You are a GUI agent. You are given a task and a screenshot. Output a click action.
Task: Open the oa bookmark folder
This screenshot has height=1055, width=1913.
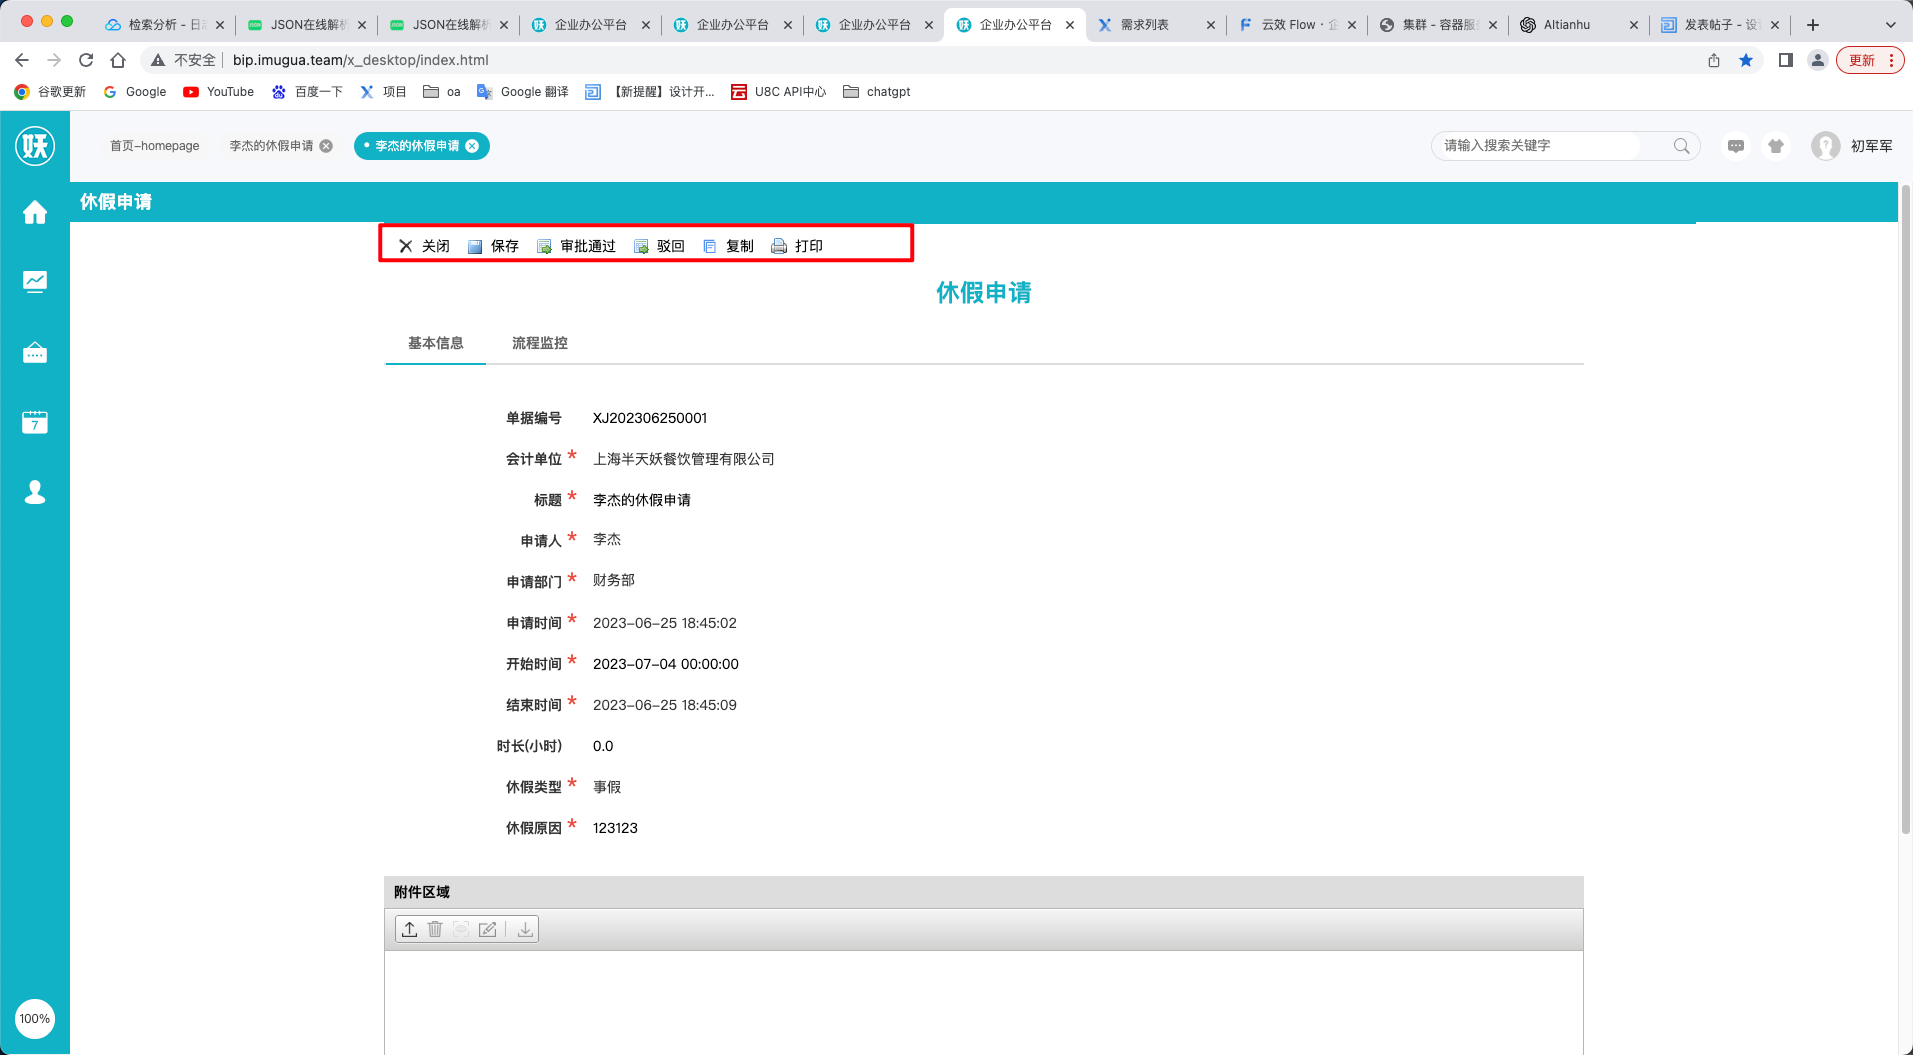442,92
